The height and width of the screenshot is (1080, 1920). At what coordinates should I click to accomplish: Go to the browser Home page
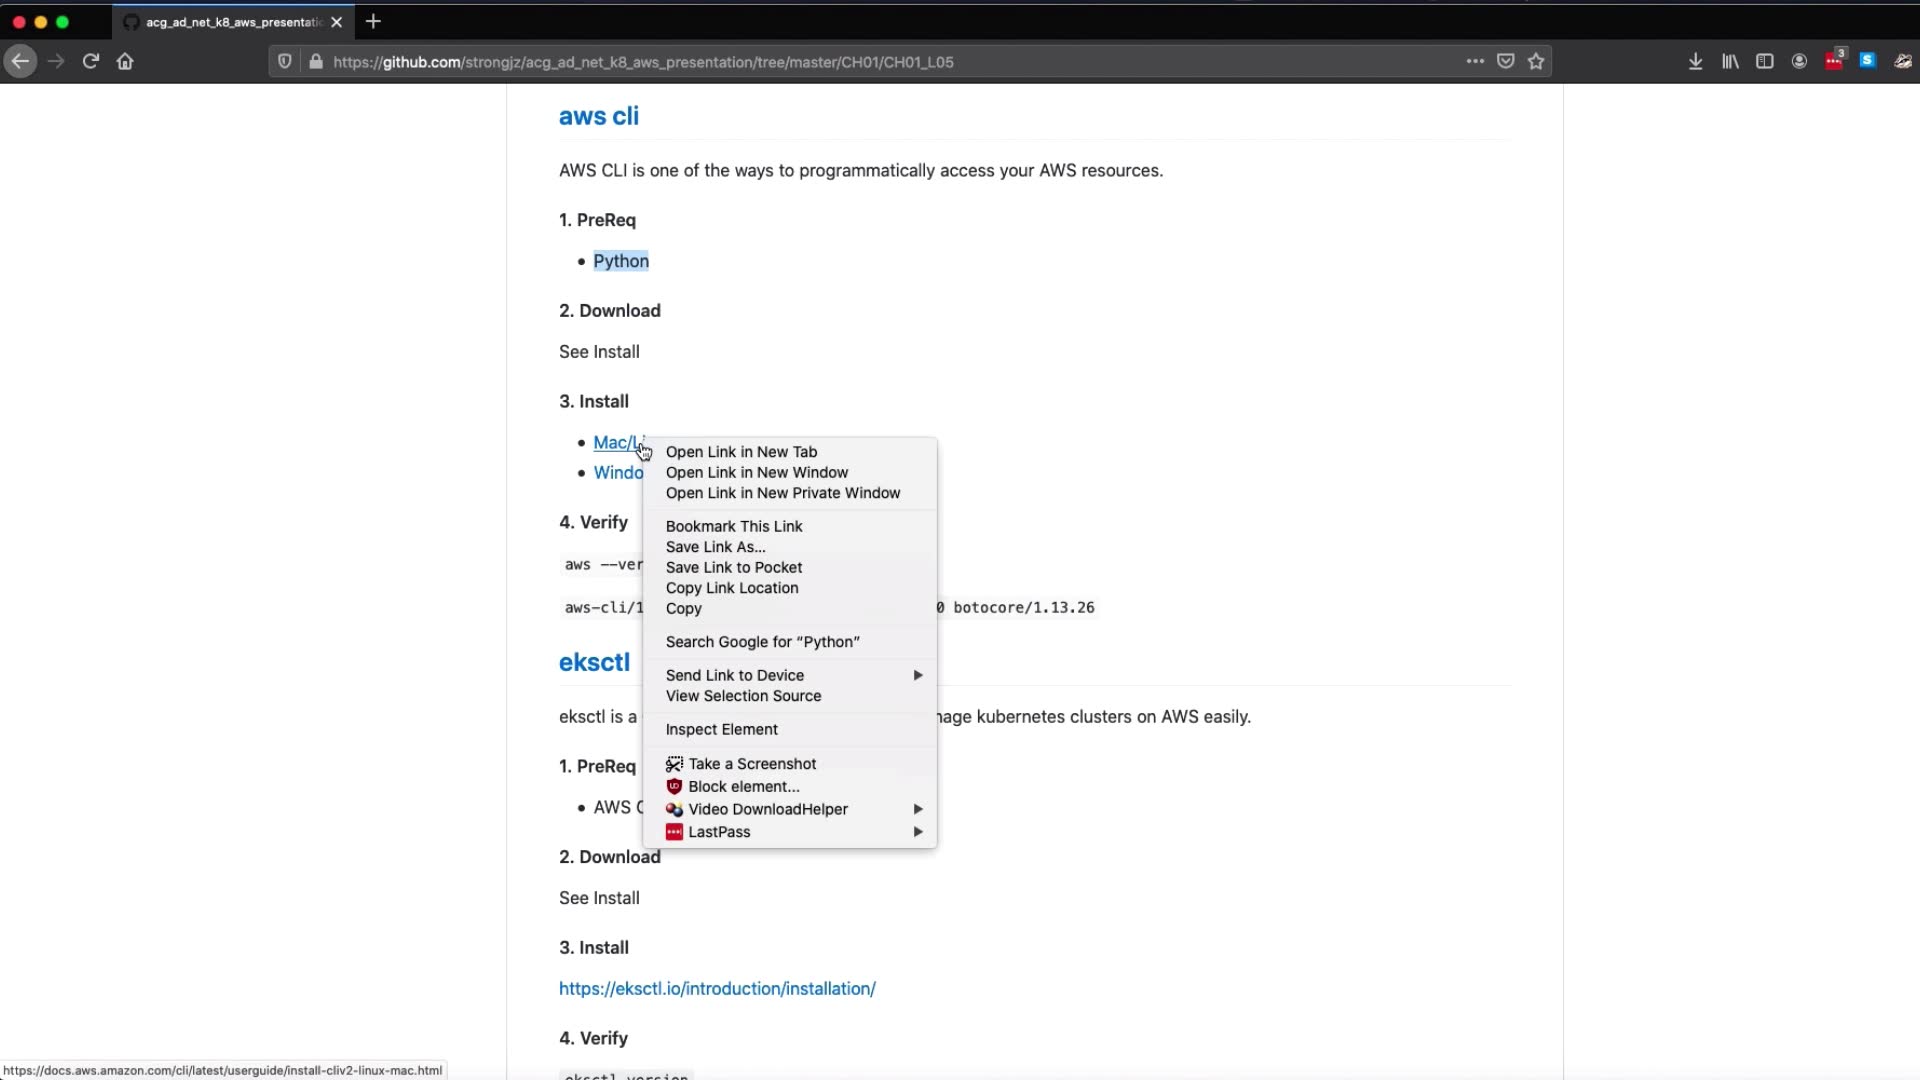point(125,61)
